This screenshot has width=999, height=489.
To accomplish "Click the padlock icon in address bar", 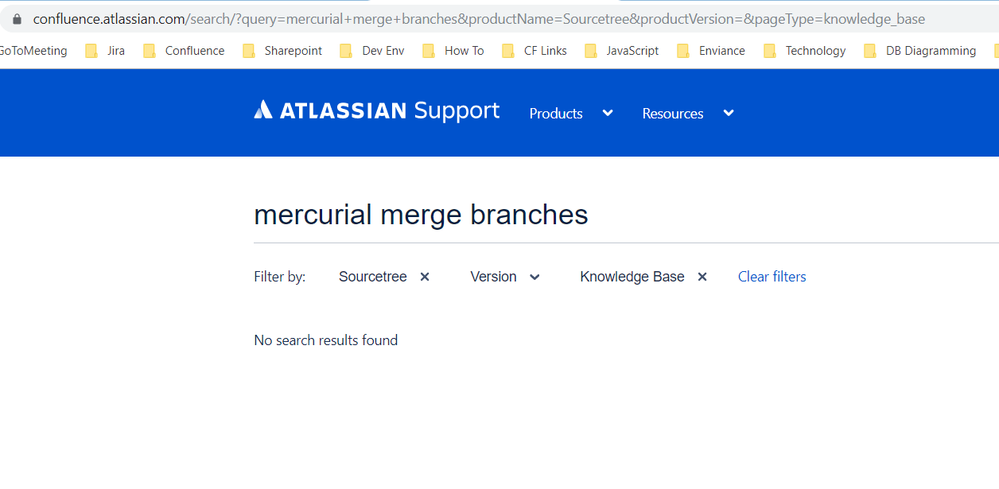I will coord(17,19).
